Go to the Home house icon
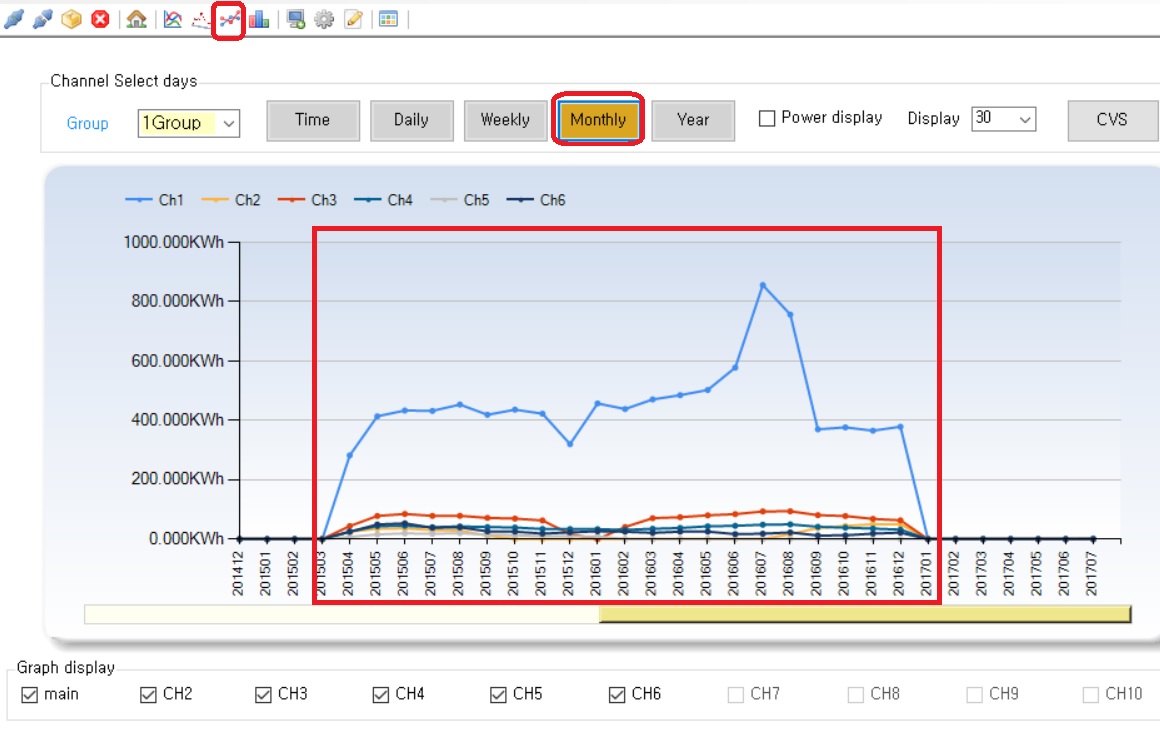1160x746 pixels. [136, 19]
